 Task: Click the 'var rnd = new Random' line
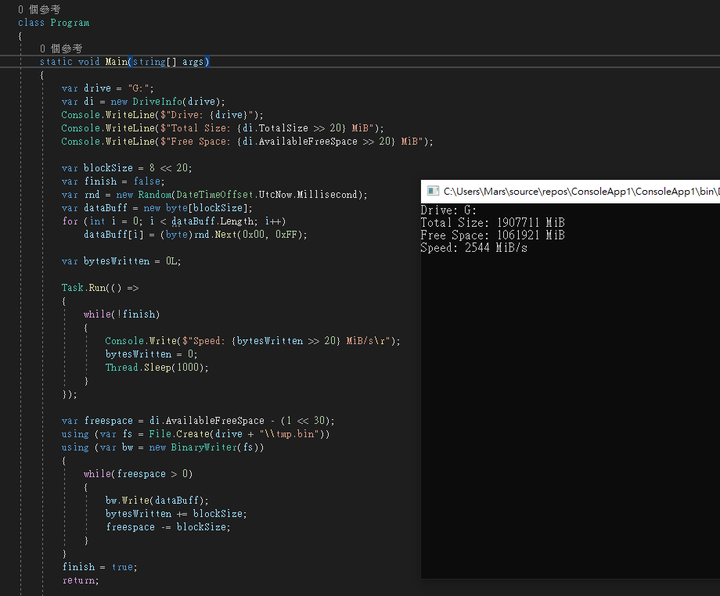[x=214, y=195]
